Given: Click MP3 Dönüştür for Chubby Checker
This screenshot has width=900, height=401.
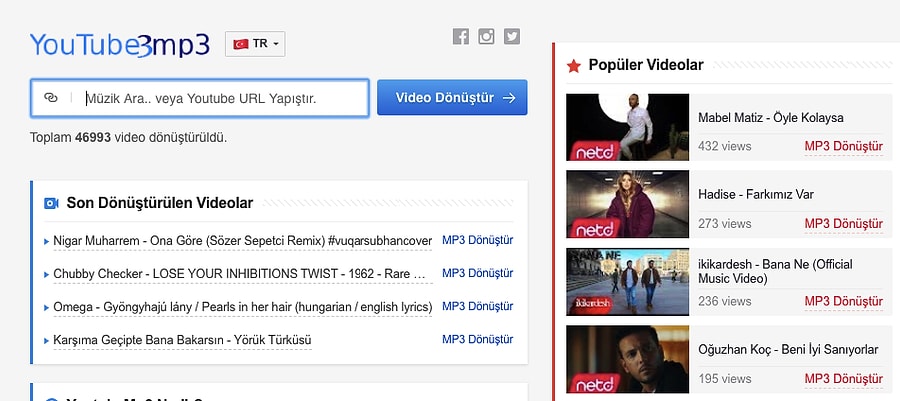Looking at the screenshot, I should (x=478, y=273).
